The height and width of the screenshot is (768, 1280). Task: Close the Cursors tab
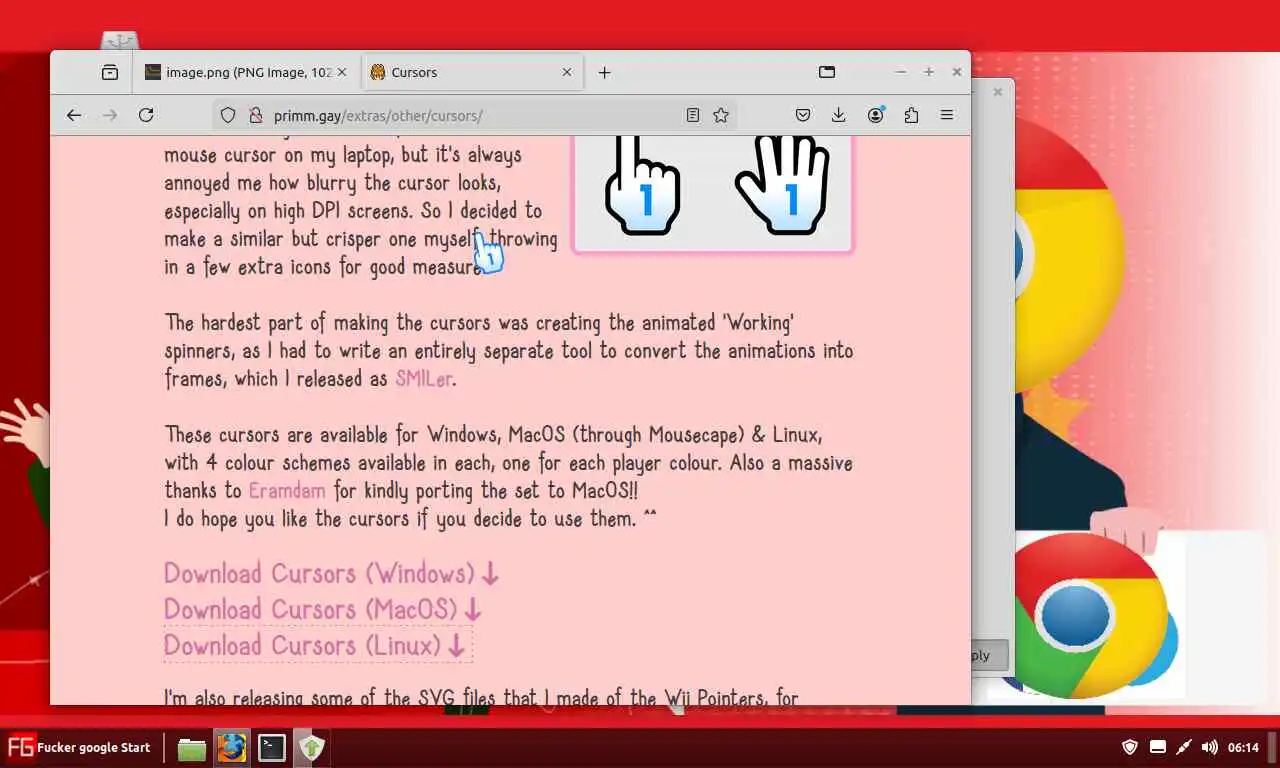[x=567, y=72]
